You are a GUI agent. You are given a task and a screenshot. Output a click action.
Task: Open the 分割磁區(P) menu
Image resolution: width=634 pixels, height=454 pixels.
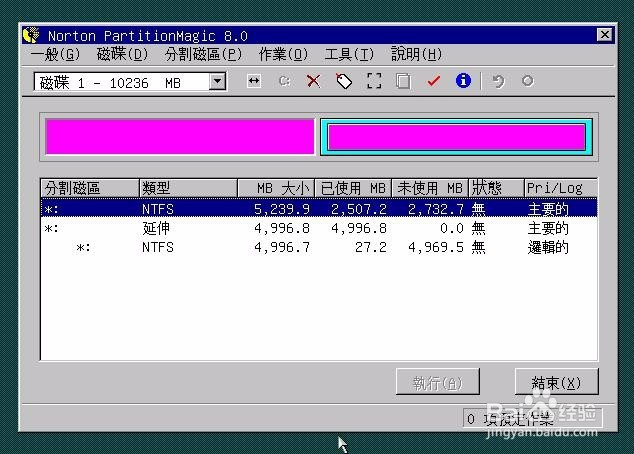pos(203,54)
